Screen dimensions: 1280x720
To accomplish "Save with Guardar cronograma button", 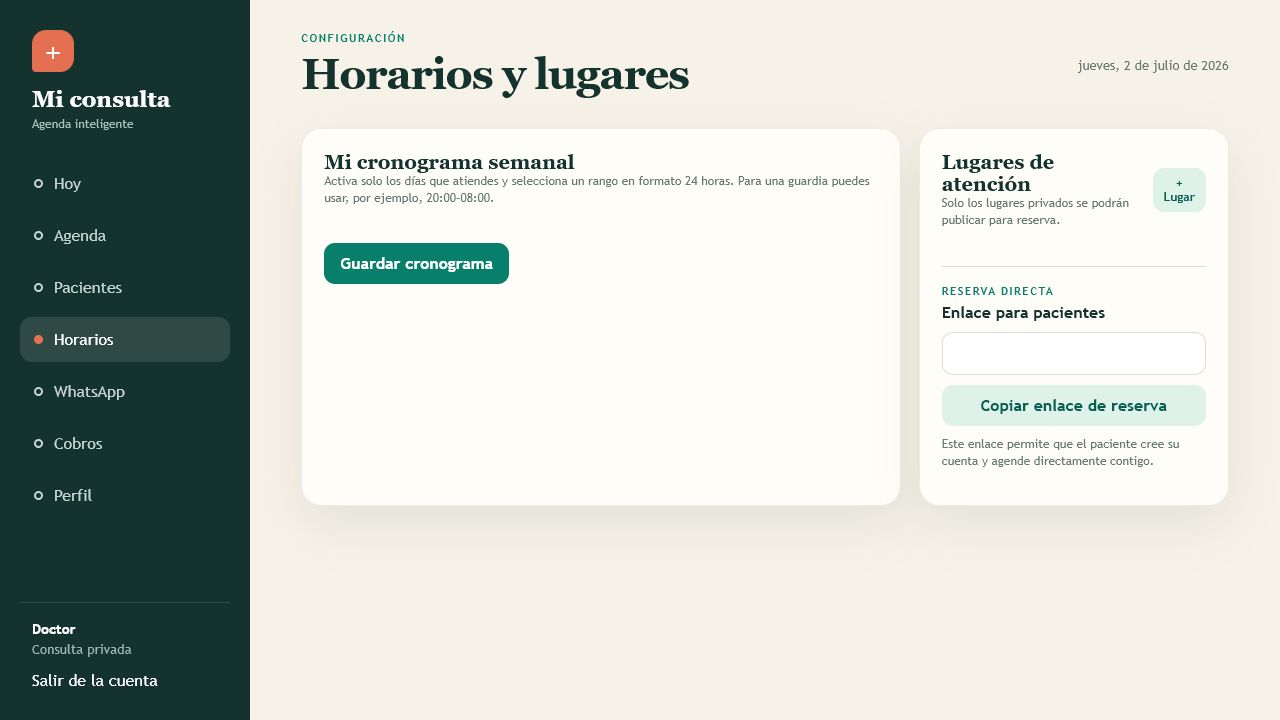I will 416,263.
